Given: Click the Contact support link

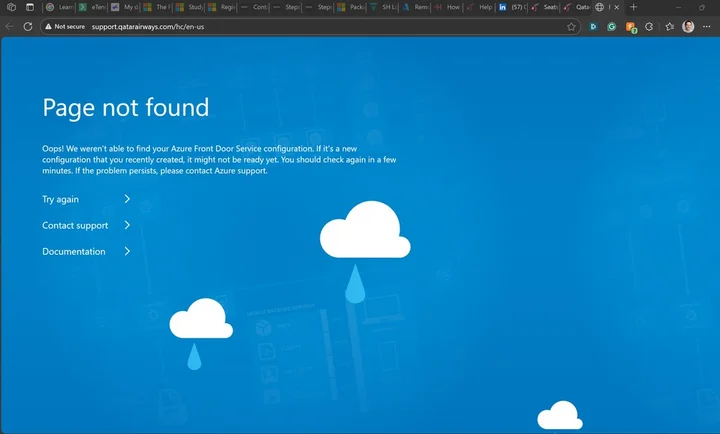Looking at the screenshot, I should click(75, 225).
